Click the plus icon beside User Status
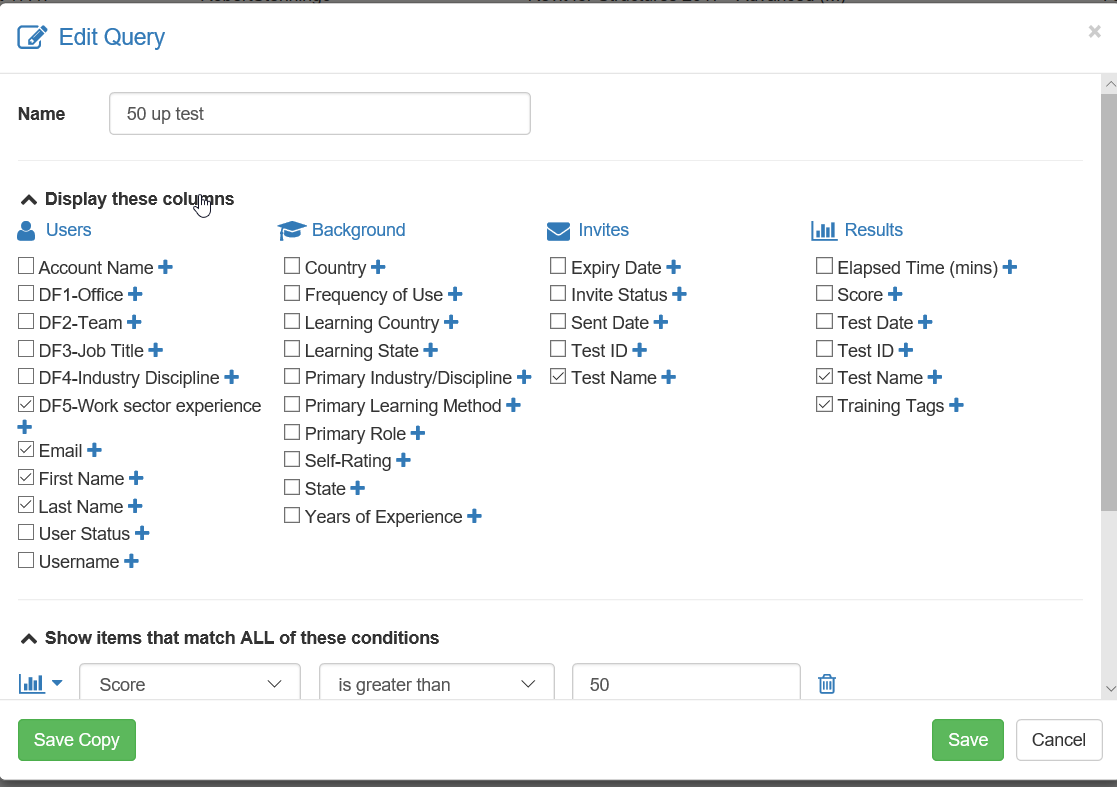The width and height of the screenshot is (1117, 787). (142, 533)
